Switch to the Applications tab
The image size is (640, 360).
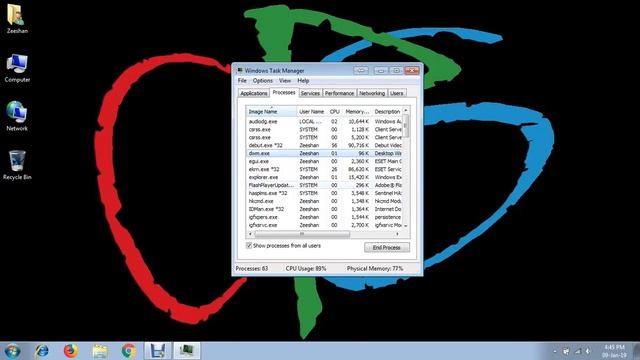(x=253, y=93)
